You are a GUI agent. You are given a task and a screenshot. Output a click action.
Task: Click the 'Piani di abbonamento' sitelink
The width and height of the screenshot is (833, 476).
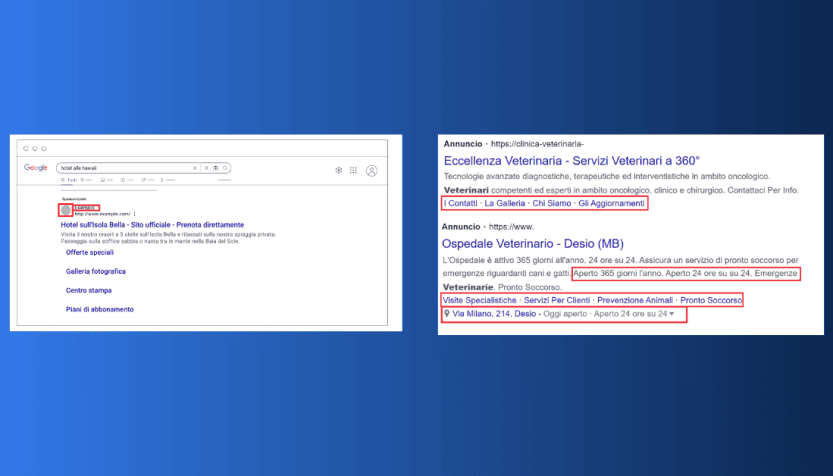click(100, 309)
